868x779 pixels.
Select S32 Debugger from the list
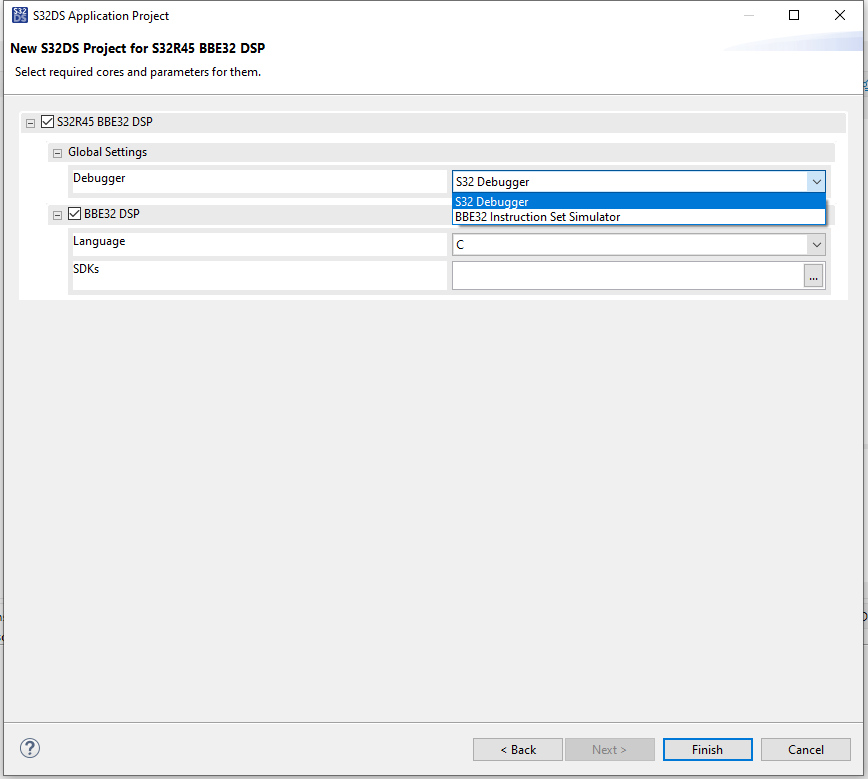click(x=639, y=202)
